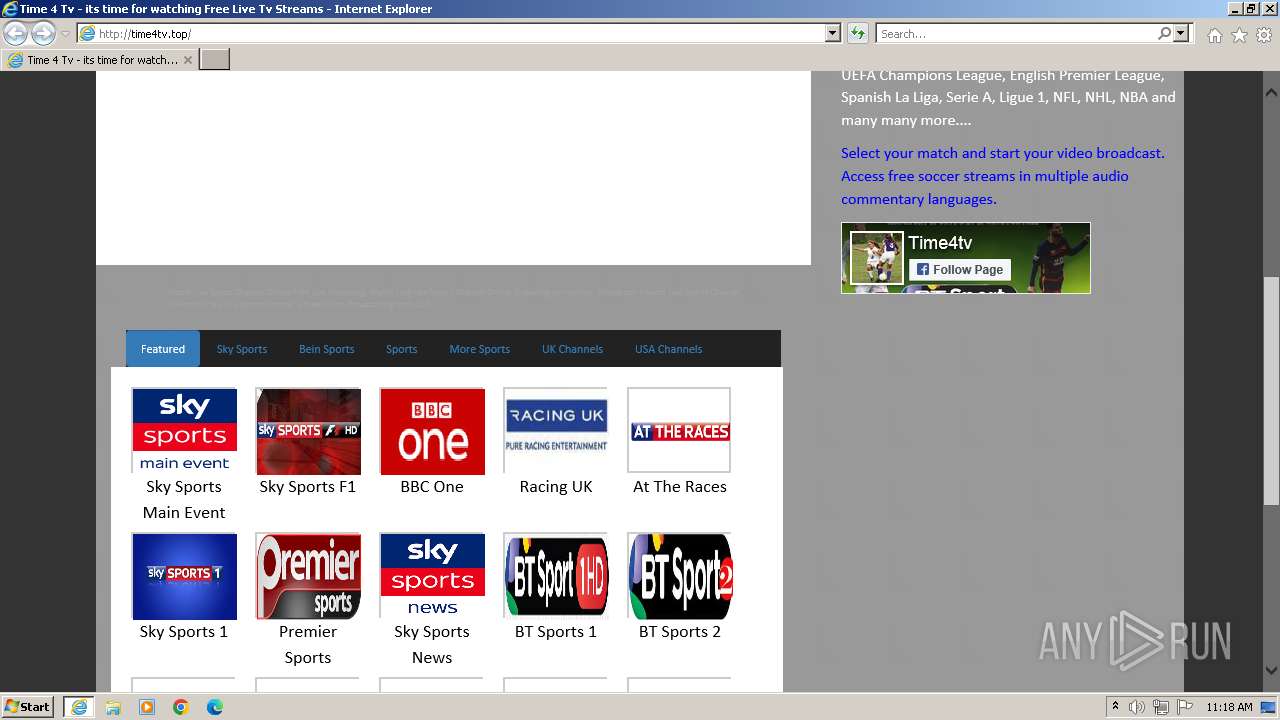
Task: Open a new blank tab
Action: 215,60
